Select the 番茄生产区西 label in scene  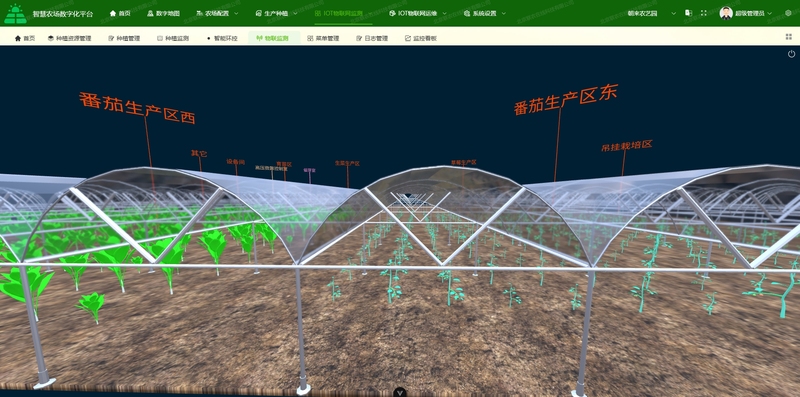(137, 108)
